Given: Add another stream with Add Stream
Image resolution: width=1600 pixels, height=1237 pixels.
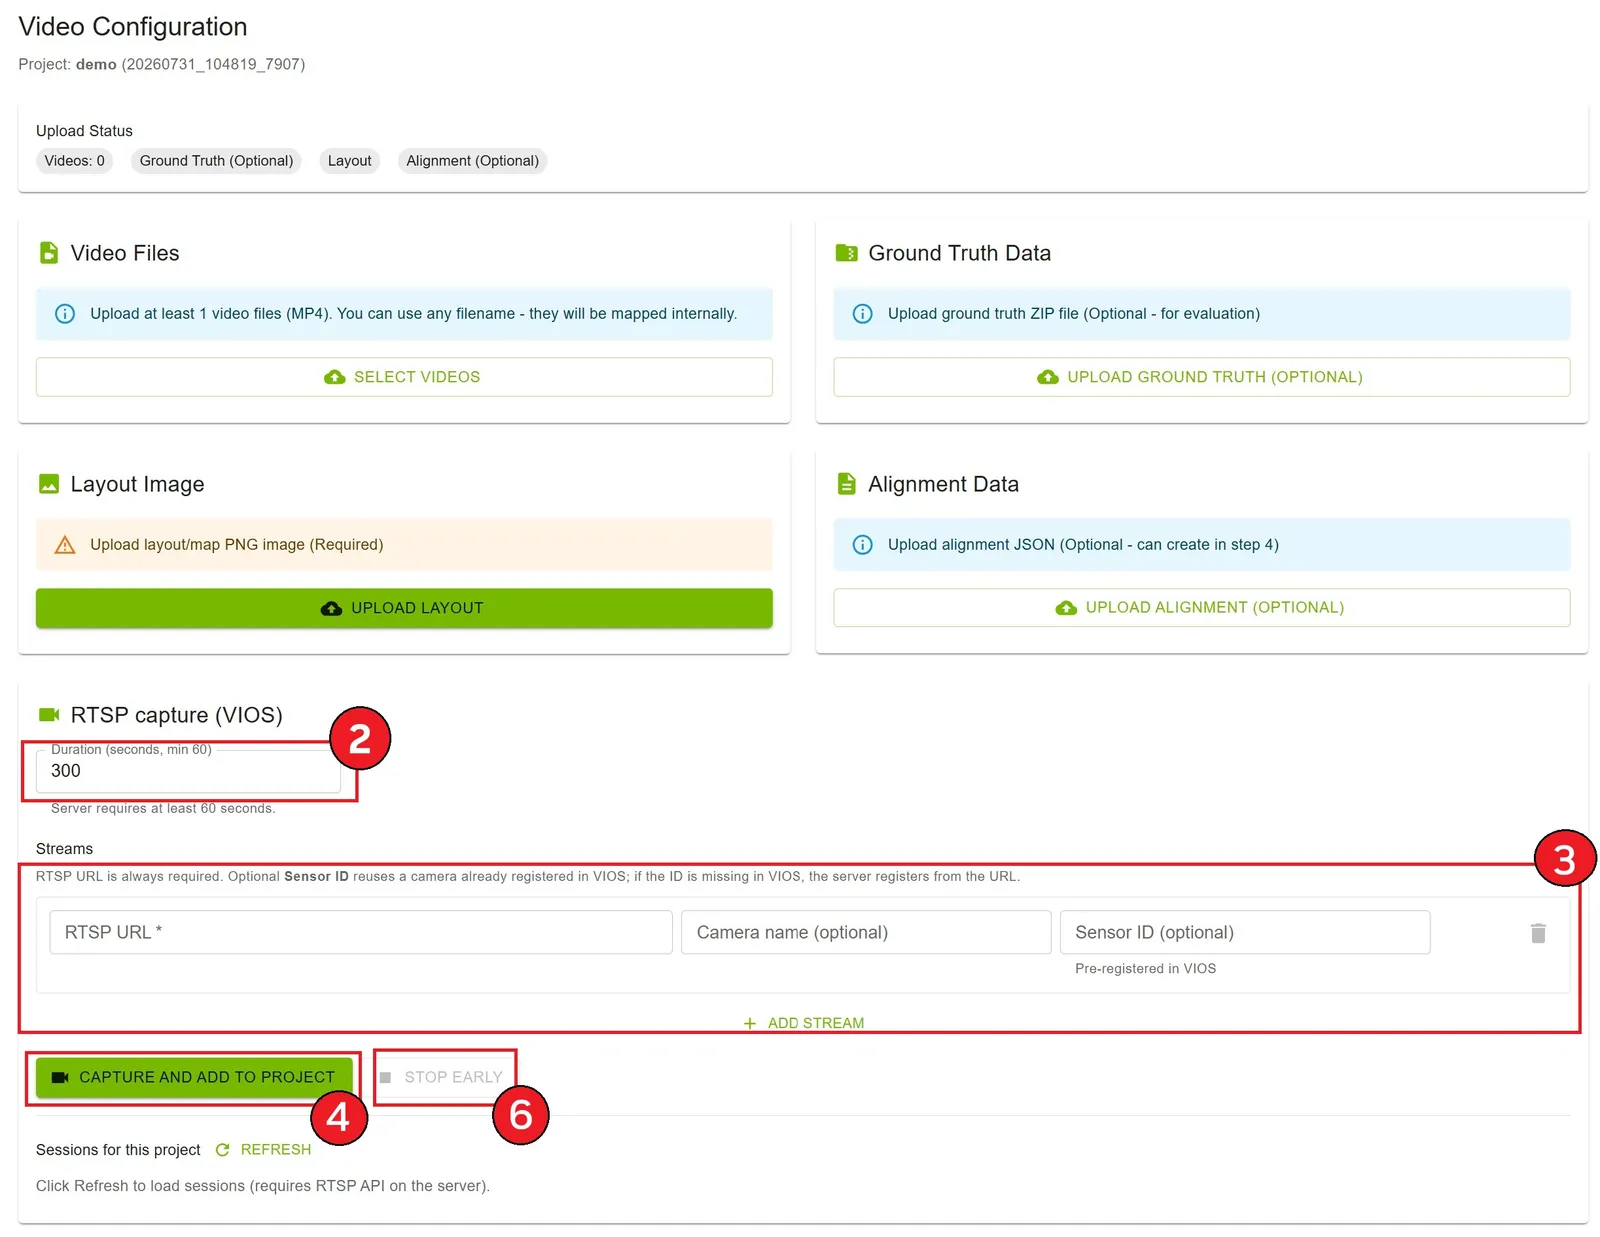Looking at the screenshot, I should coord(804,1023).
